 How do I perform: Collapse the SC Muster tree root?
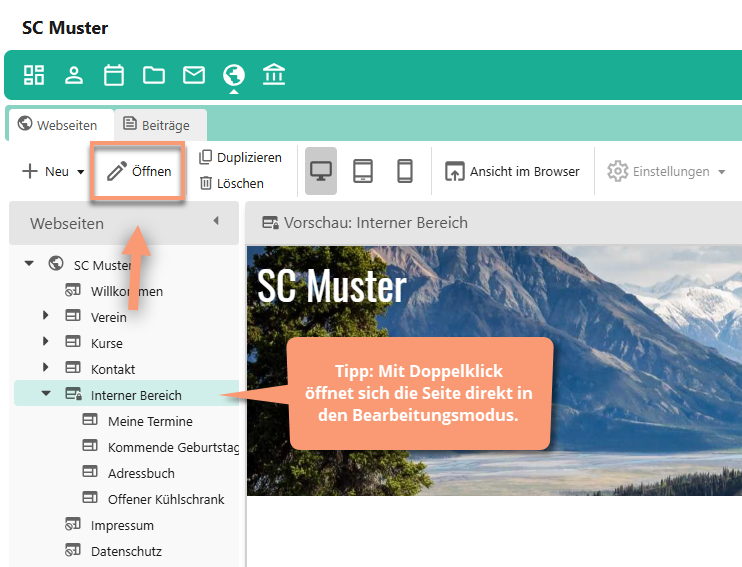coord(29,263)
